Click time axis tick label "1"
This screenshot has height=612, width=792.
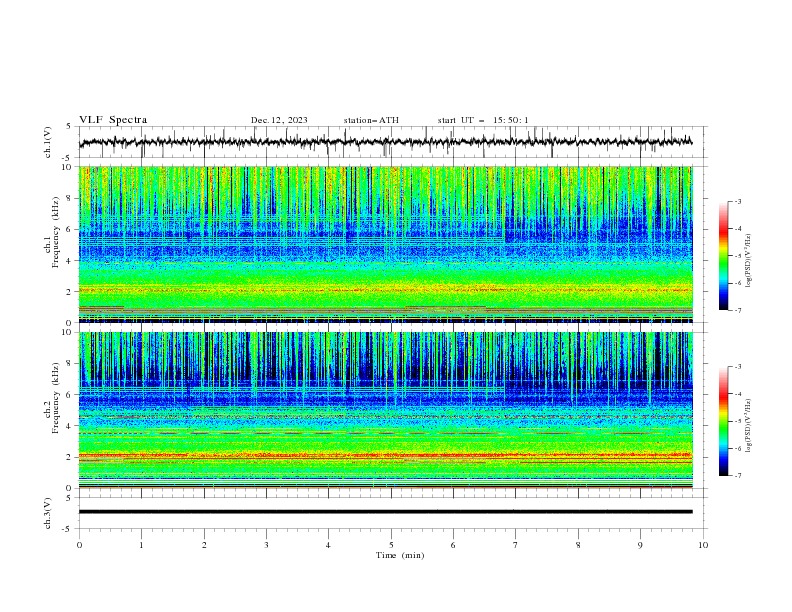(141, 545)
